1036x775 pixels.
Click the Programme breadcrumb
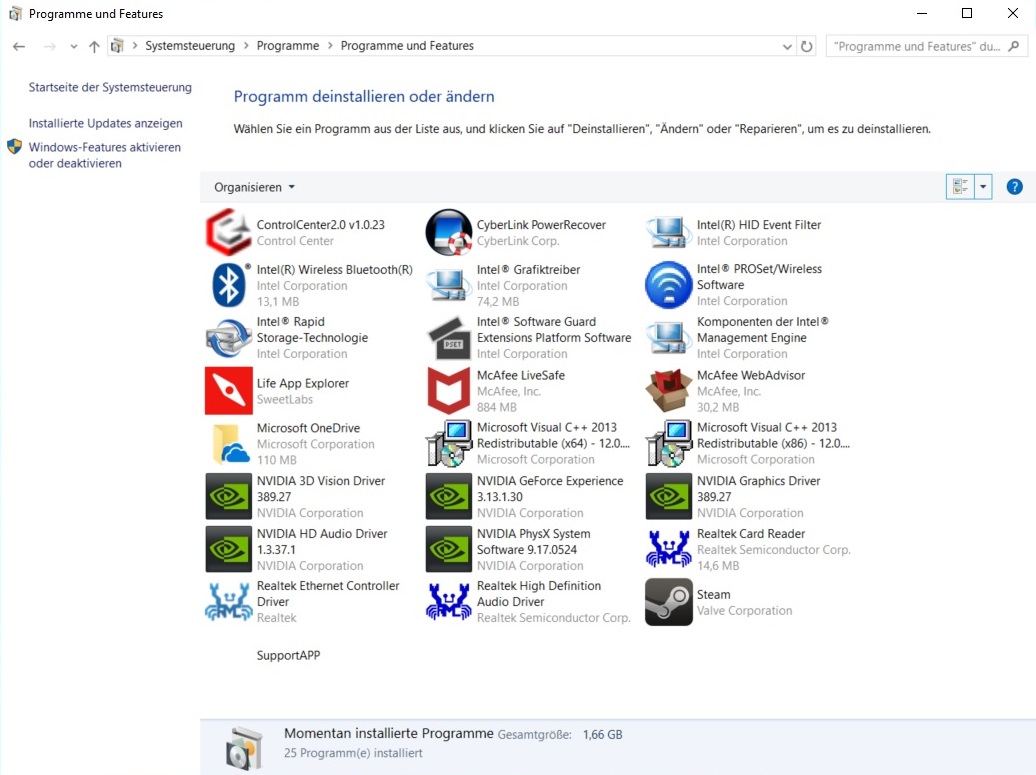(x=287, y=46)
